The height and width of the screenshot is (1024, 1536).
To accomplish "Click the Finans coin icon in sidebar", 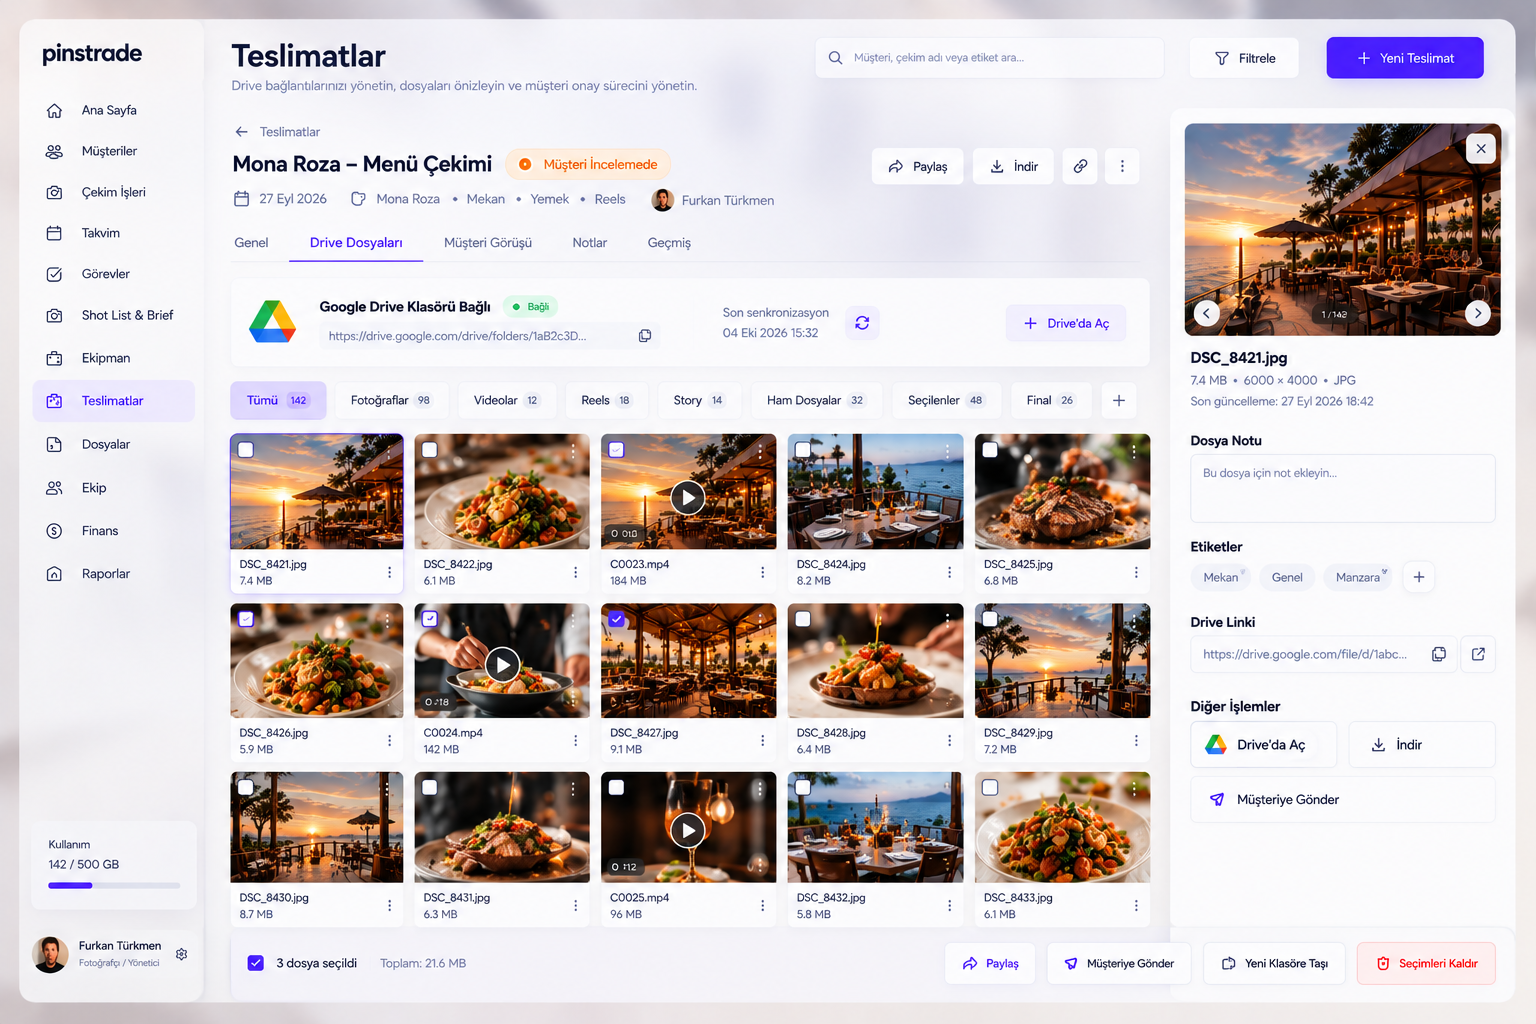I will [x=54, y=531].
